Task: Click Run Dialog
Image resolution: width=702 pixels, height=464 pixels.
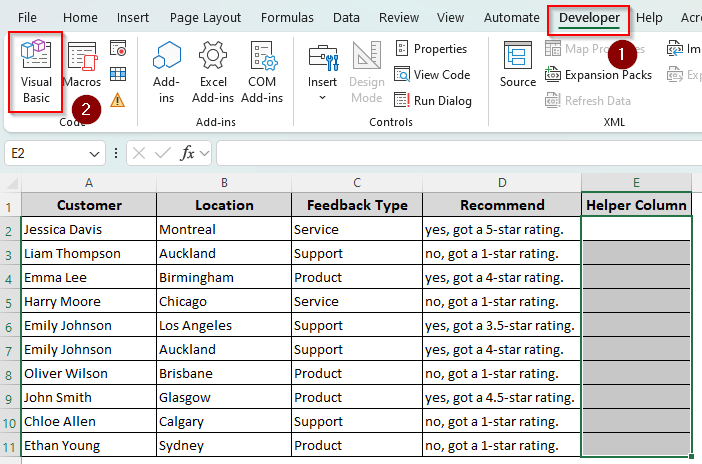Action: click(433, 100)
